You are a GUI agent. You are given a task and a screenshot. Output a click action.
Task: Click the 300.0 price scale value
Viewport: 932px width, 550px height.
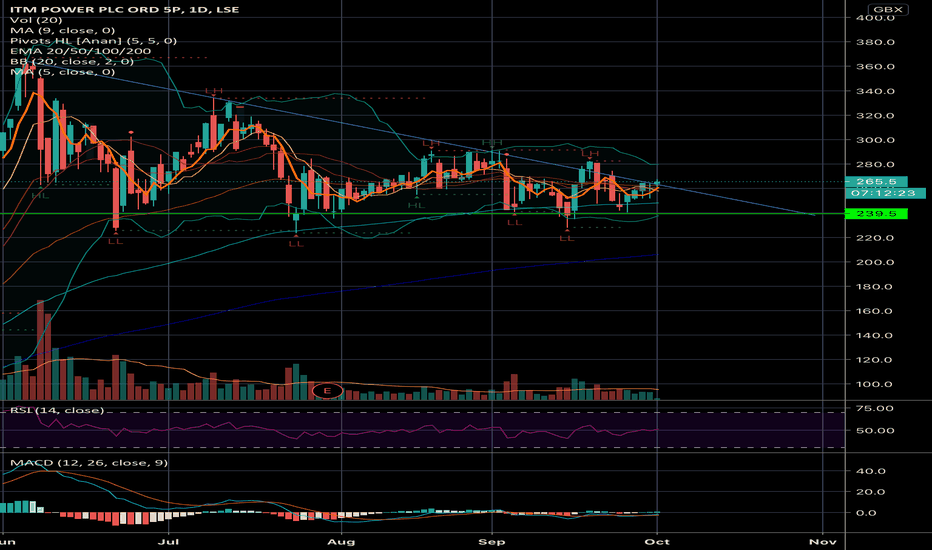pyautogui.click(x=875, y=140)
